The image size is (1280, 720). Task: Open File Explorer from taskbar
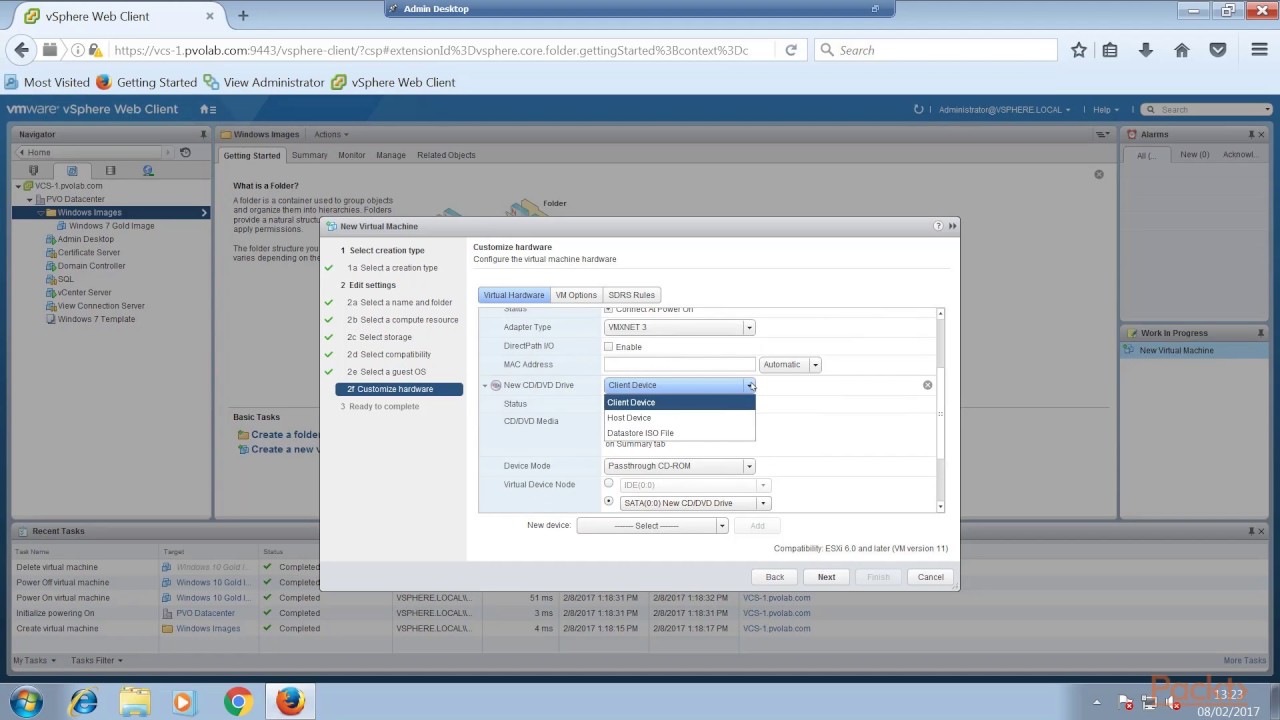point(135,702)
